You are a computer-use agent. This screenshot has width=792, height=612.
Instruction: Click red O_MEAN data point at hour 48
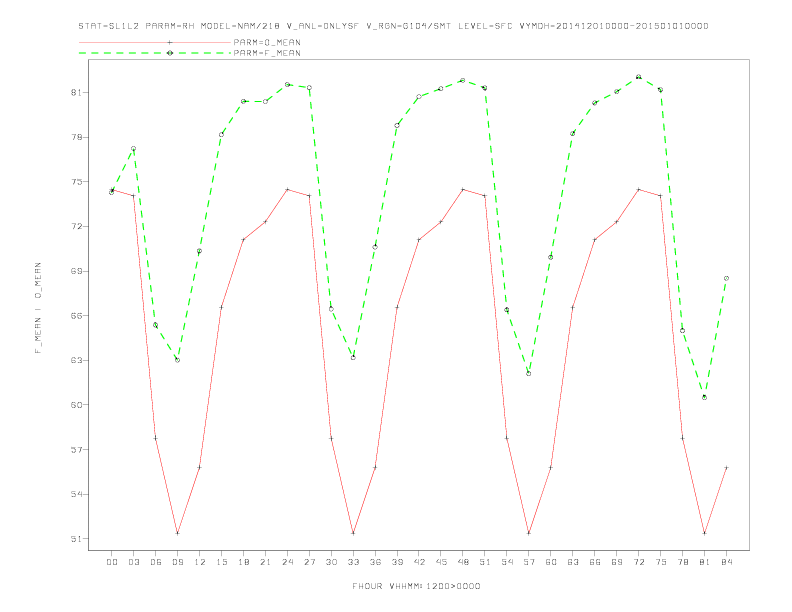click(463, 189)
